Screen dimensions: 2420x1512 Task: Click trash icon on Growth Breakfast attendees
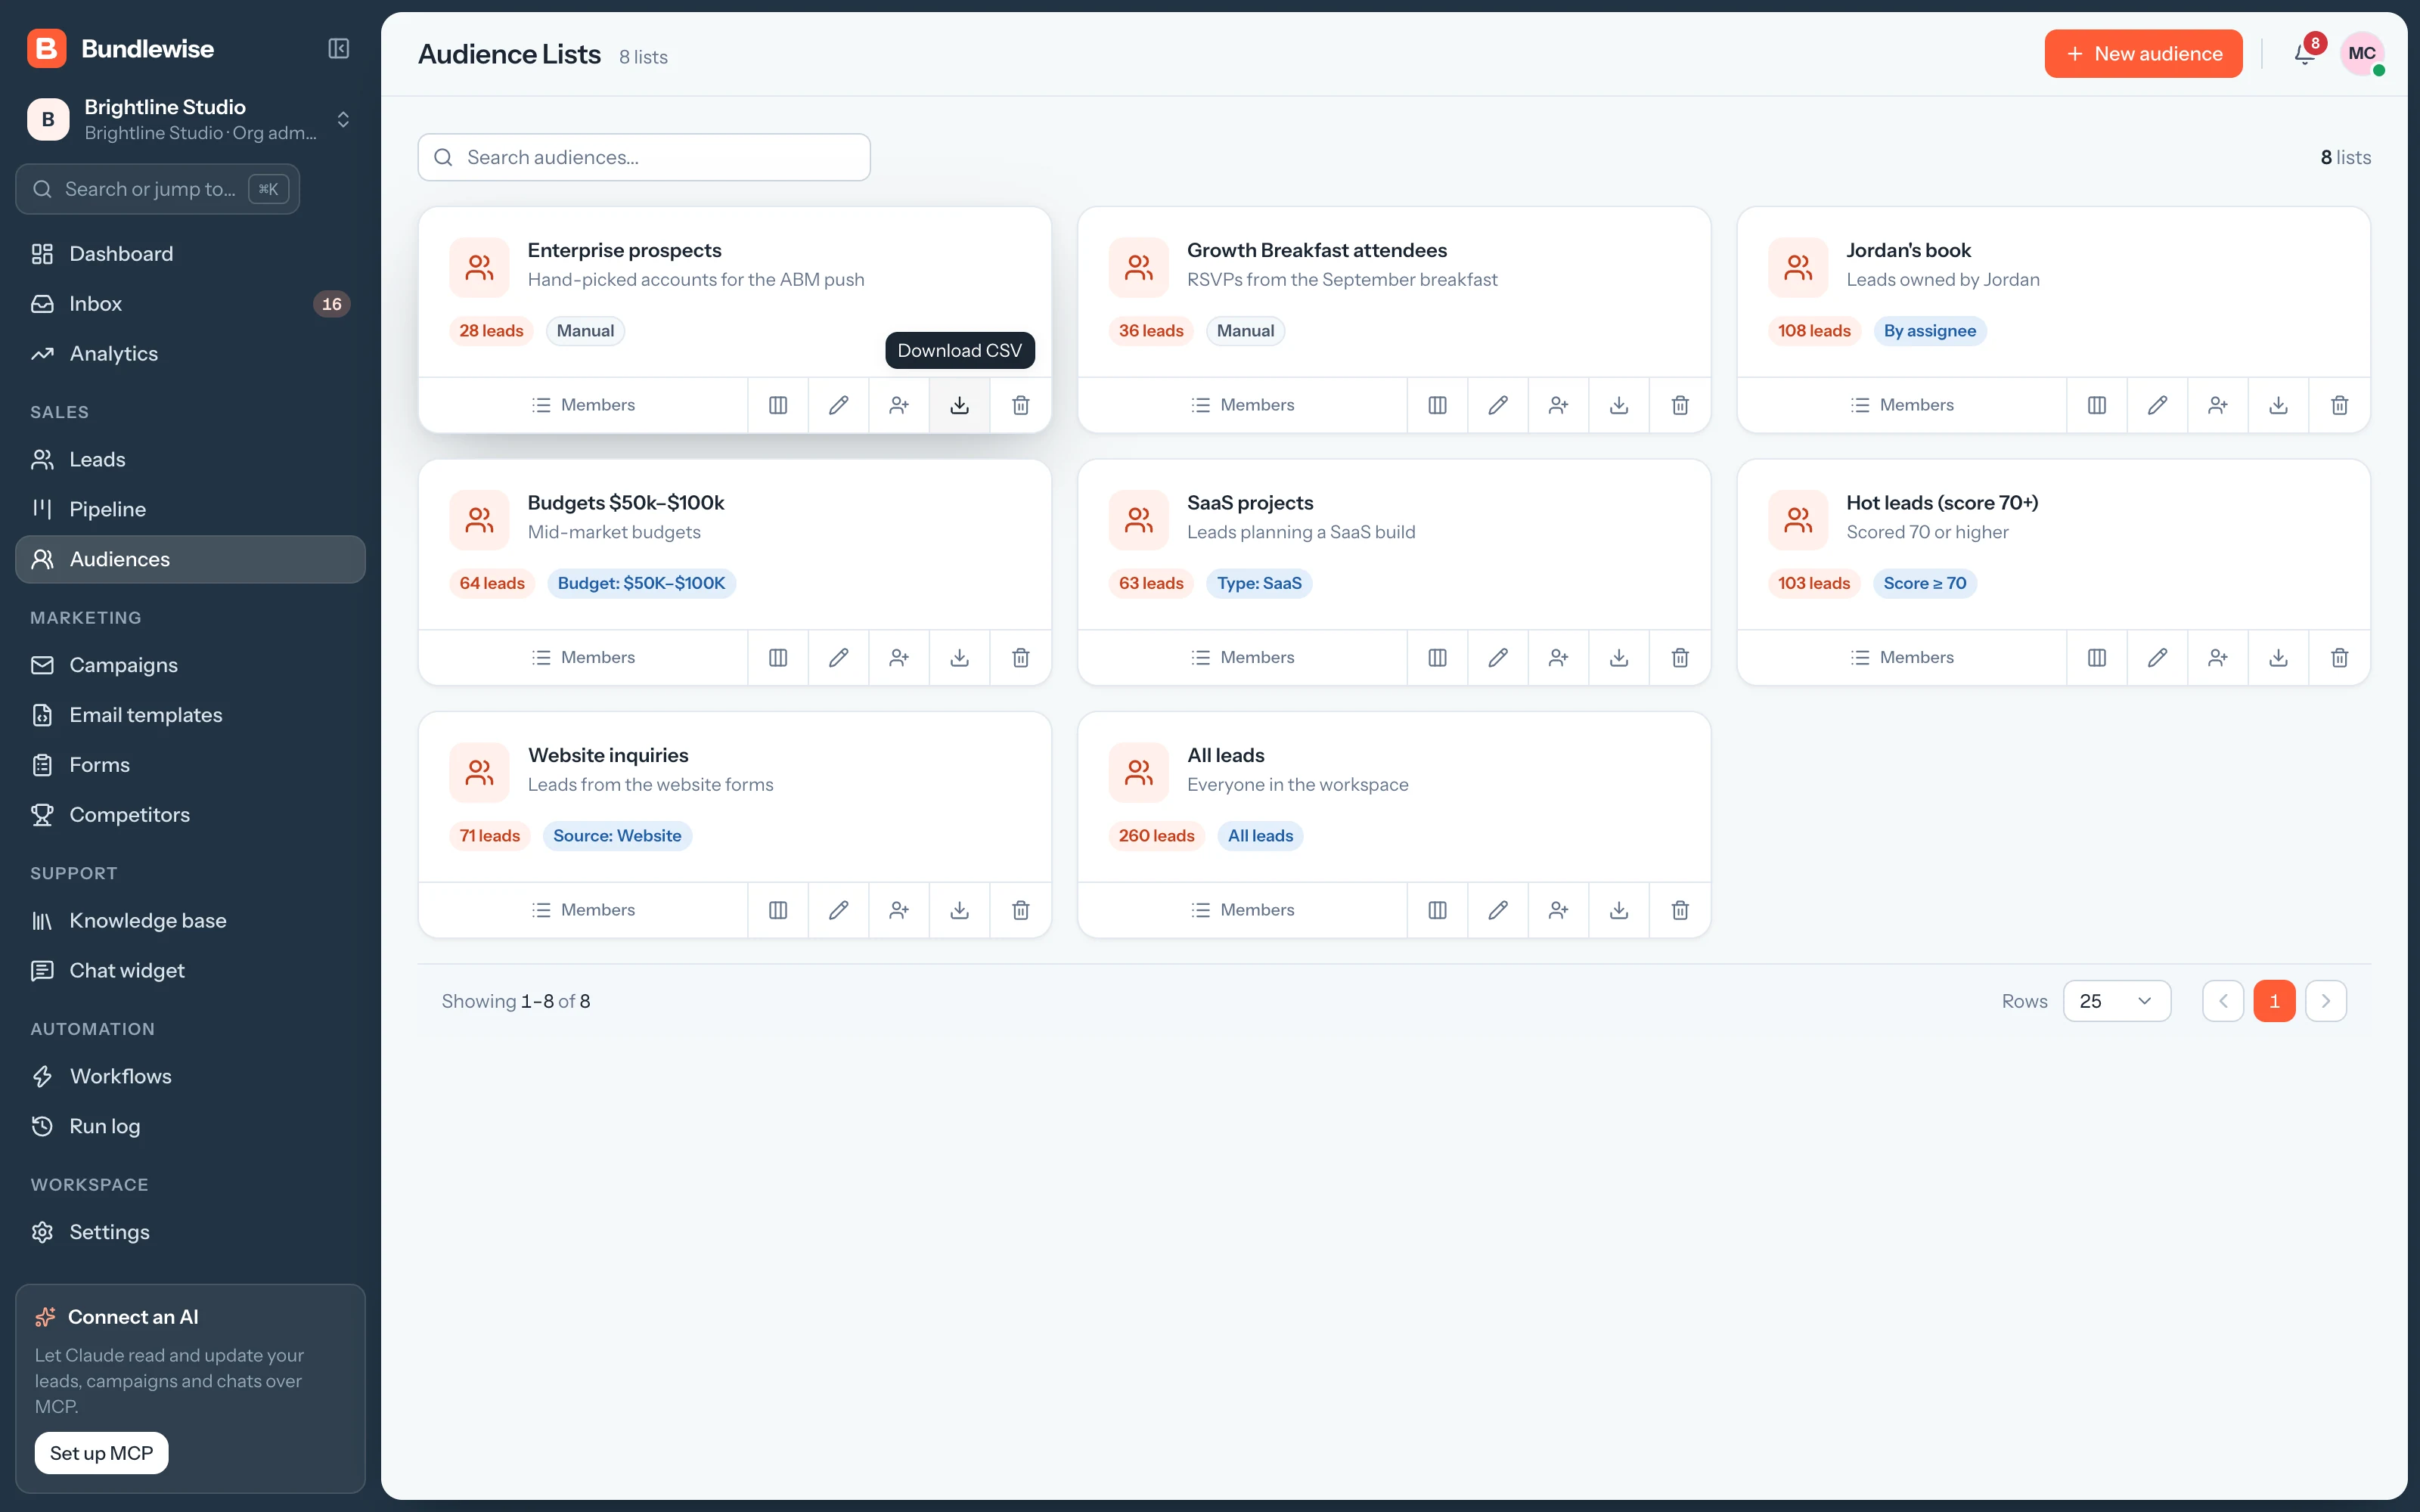coord(1679,405)
